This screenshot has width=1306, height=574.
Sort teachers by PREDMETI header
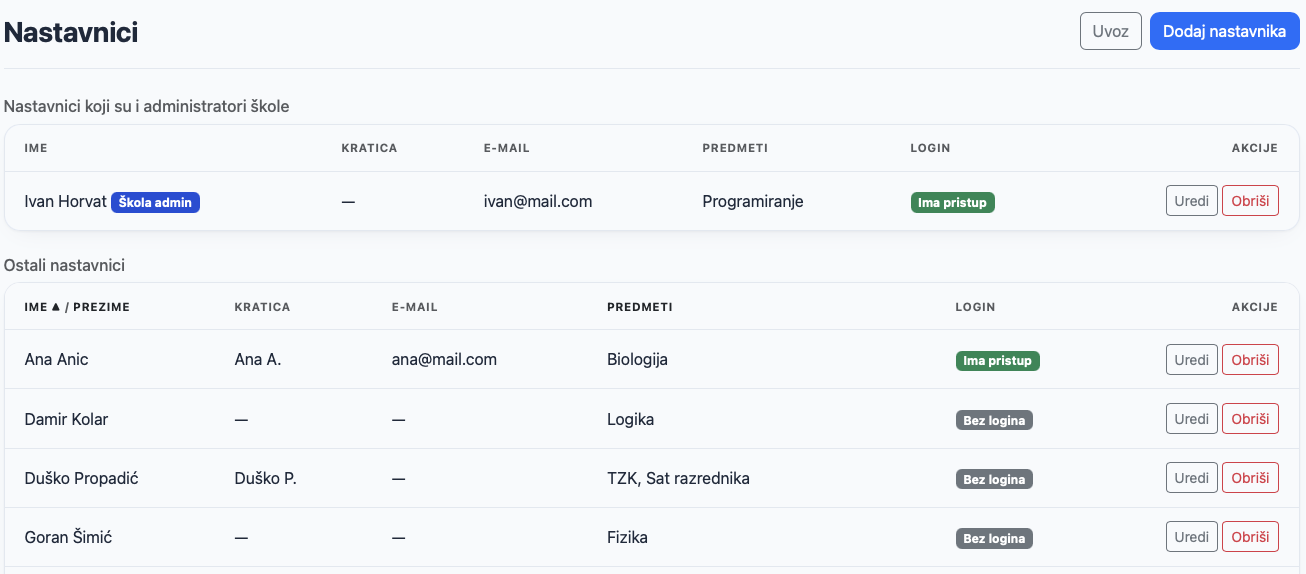(x=639, y=307)
